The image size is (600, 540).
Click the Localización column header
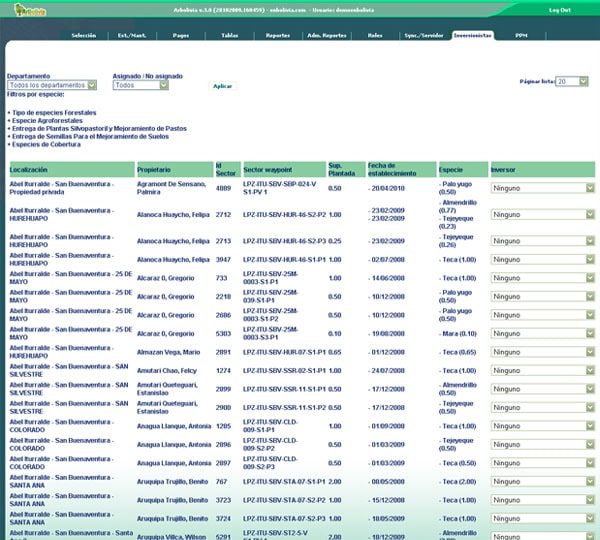(72, 169)
